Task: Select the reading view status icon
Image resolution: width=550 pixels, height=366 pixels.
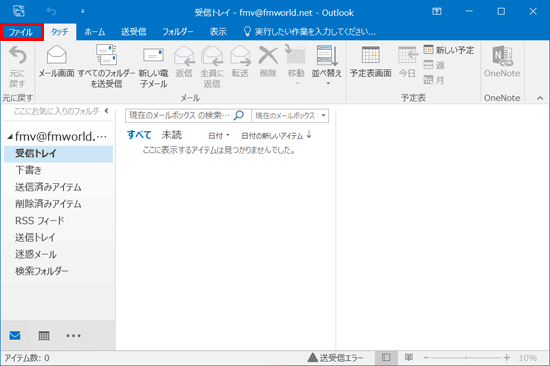Action: coord(409,357)
